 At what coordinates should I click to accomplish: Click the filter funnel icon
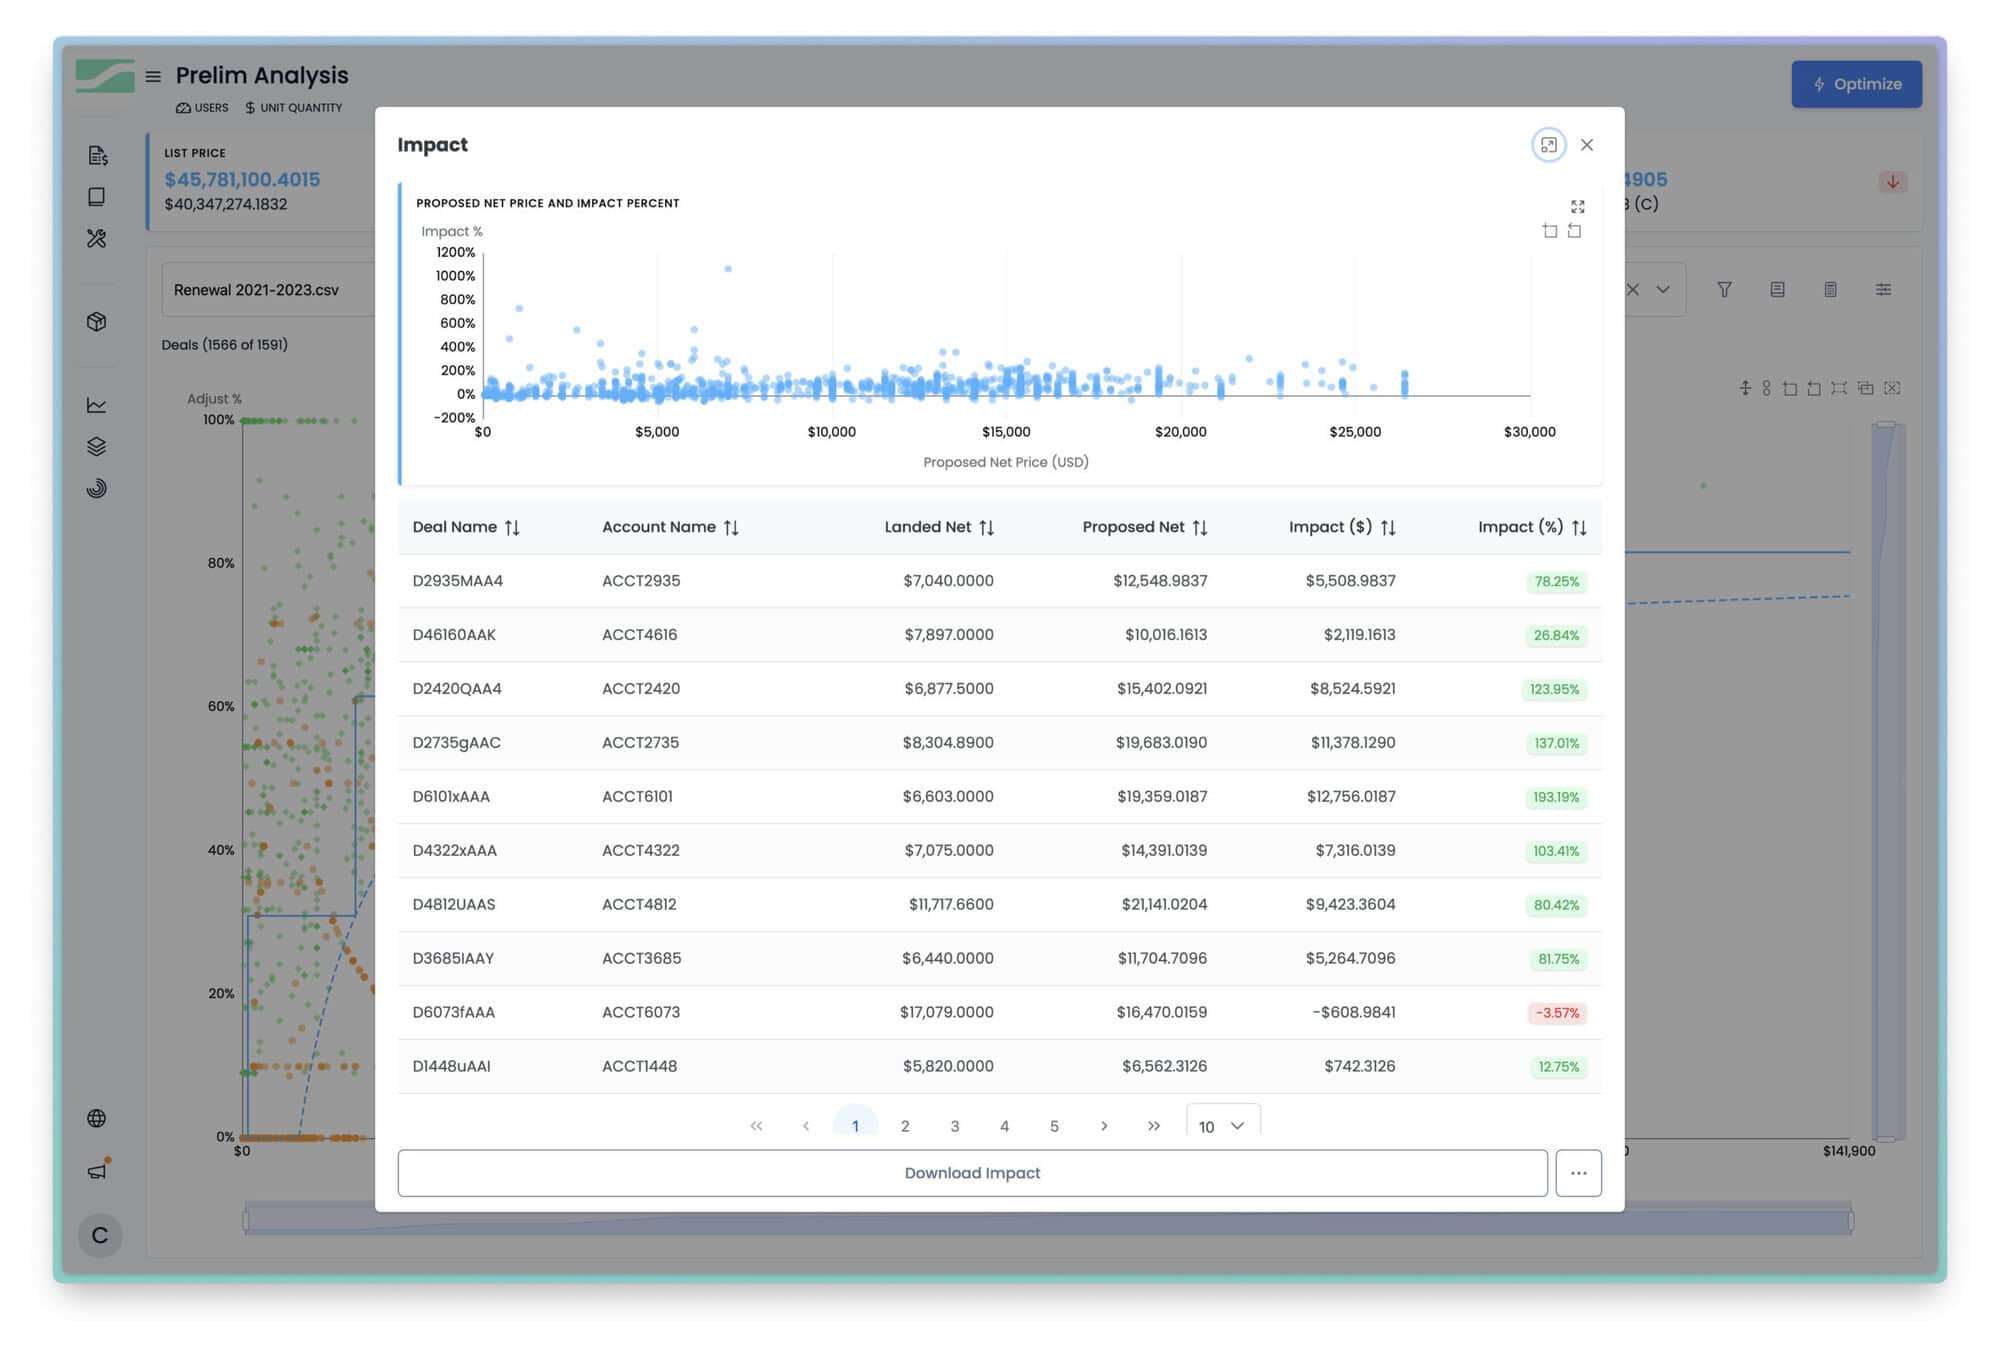point(1724,289)
